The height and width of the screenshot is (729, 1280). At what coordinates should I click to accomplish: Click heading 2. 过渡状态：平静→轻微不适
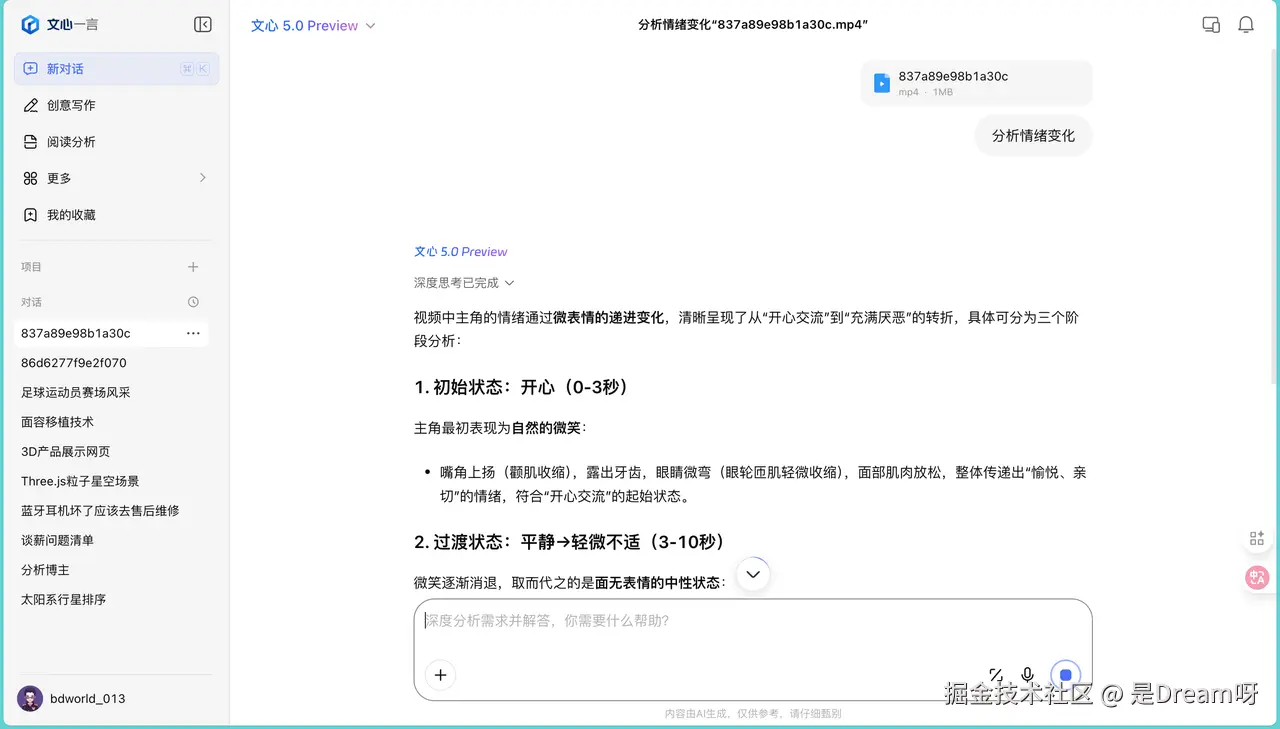coord(569,542)
